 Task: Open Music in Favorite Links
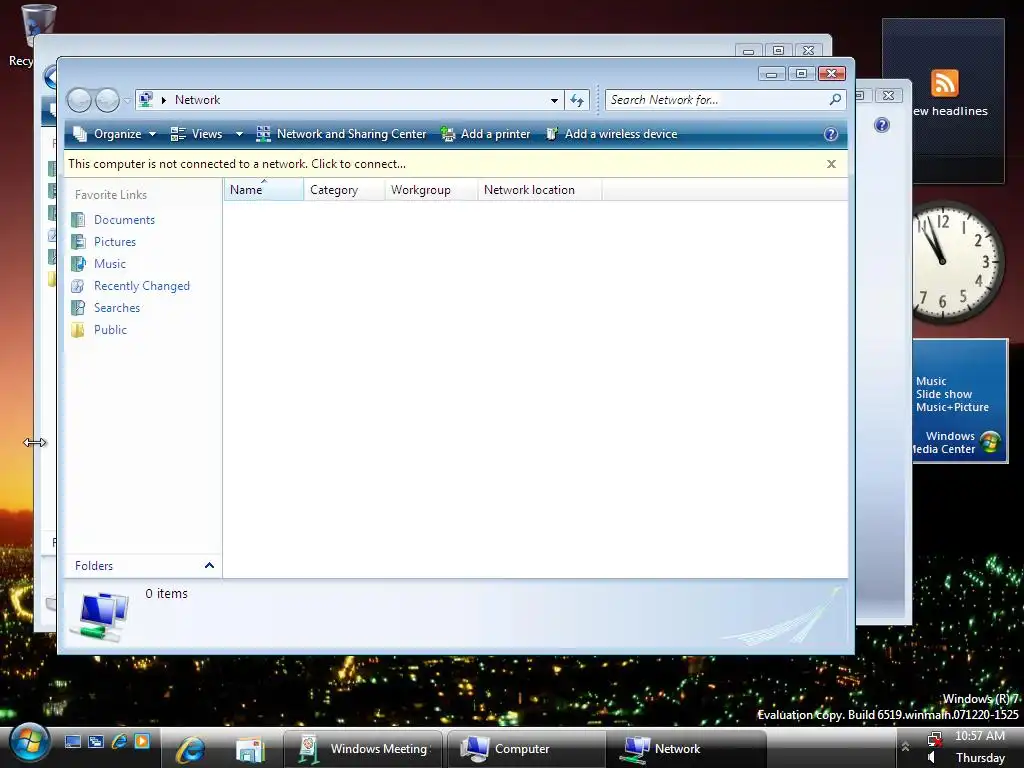click(x=110, y=264)
